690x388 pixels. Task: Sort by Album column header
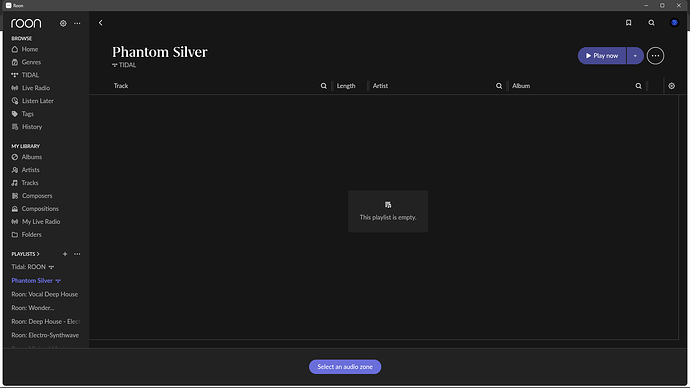point(521,86)
